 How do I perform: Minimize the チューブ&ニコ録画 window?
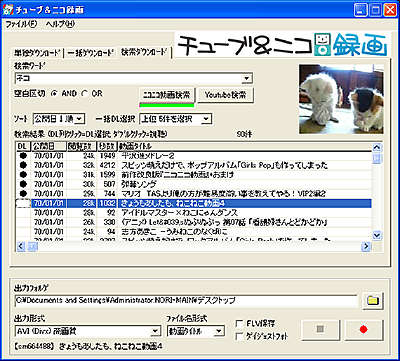360,10
